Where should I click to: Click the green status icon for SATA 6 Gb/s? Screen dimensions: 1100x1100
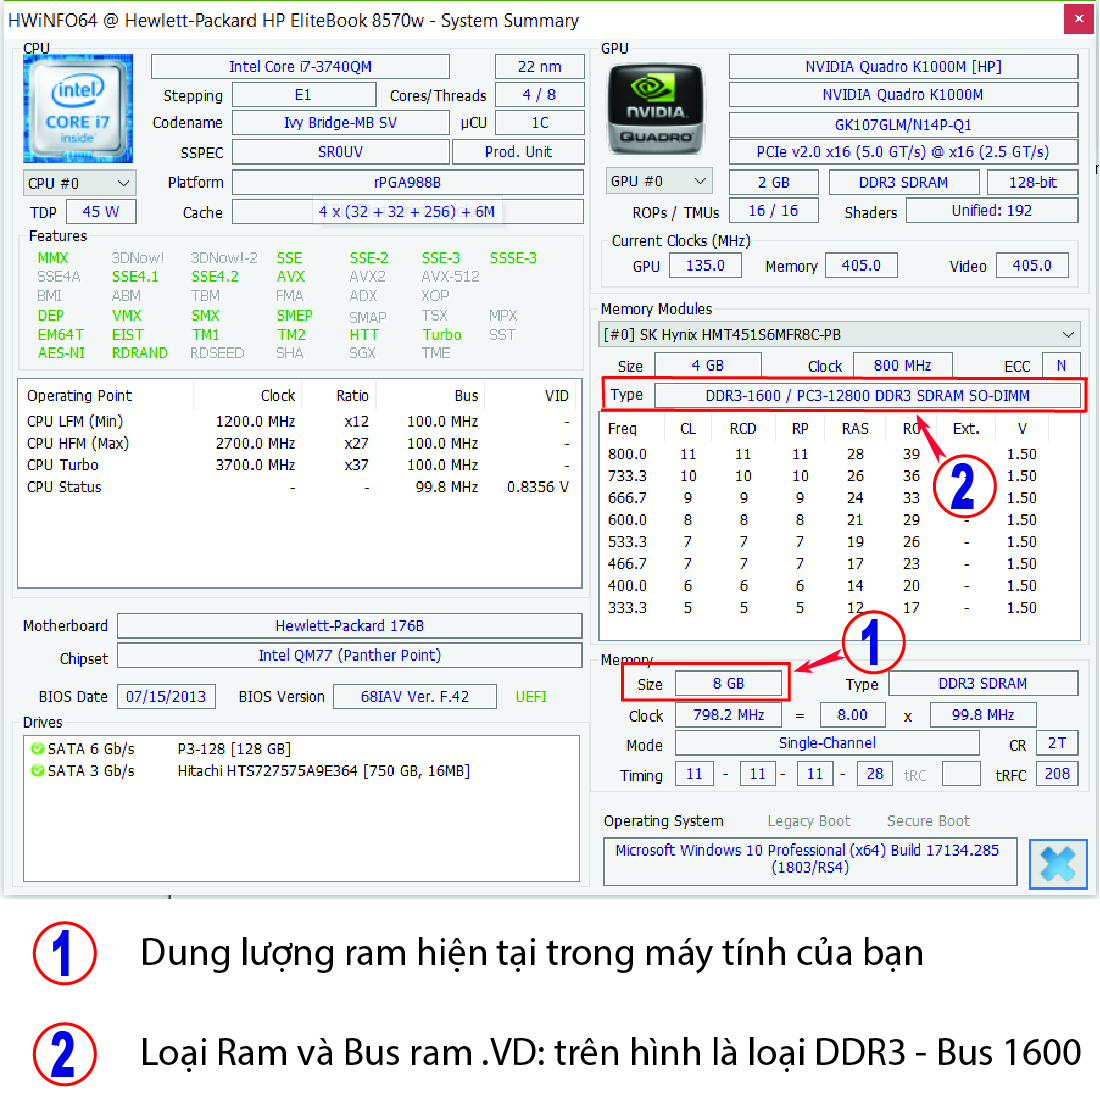37,749
